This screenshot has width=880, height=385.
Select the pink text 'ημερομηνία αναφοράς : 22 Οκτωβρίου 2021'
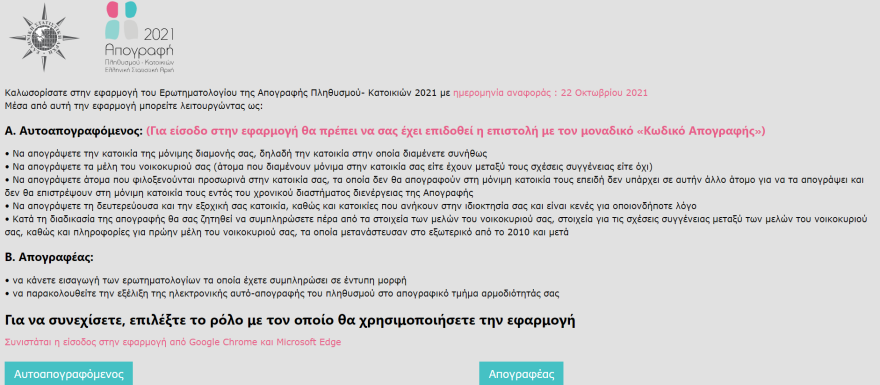tap(550, 93)
